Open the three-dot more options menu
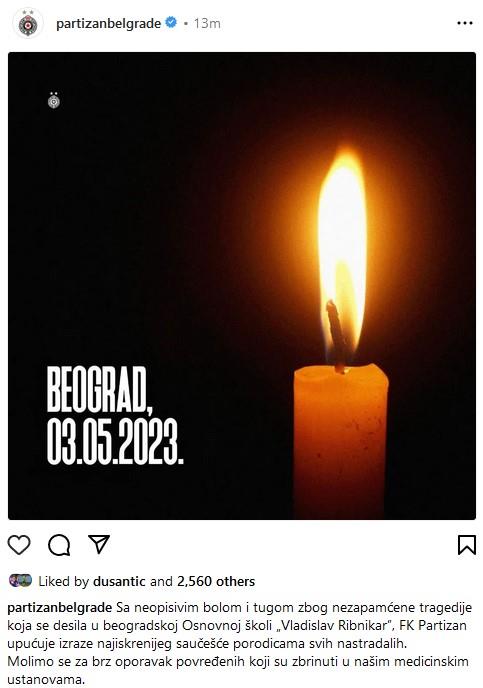Viewport: 483px width, 688px height. pyautogui.click(x=465, y=23)
